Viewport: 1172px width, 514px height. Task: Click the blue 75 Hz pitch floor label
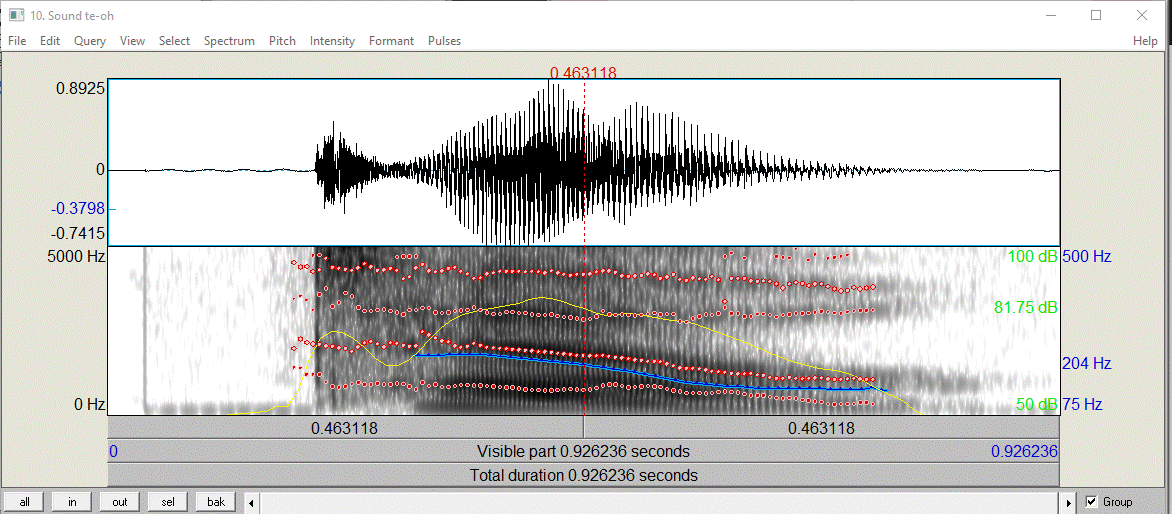point(1082,405)
